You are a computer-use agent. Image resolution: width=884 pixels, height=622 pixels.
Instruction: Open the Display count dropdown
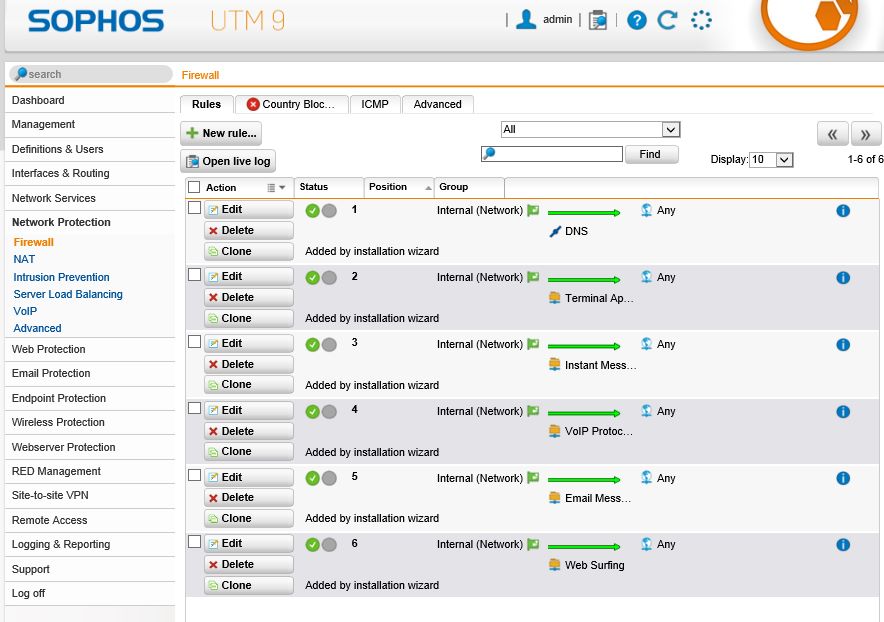[x=771, y=160]
